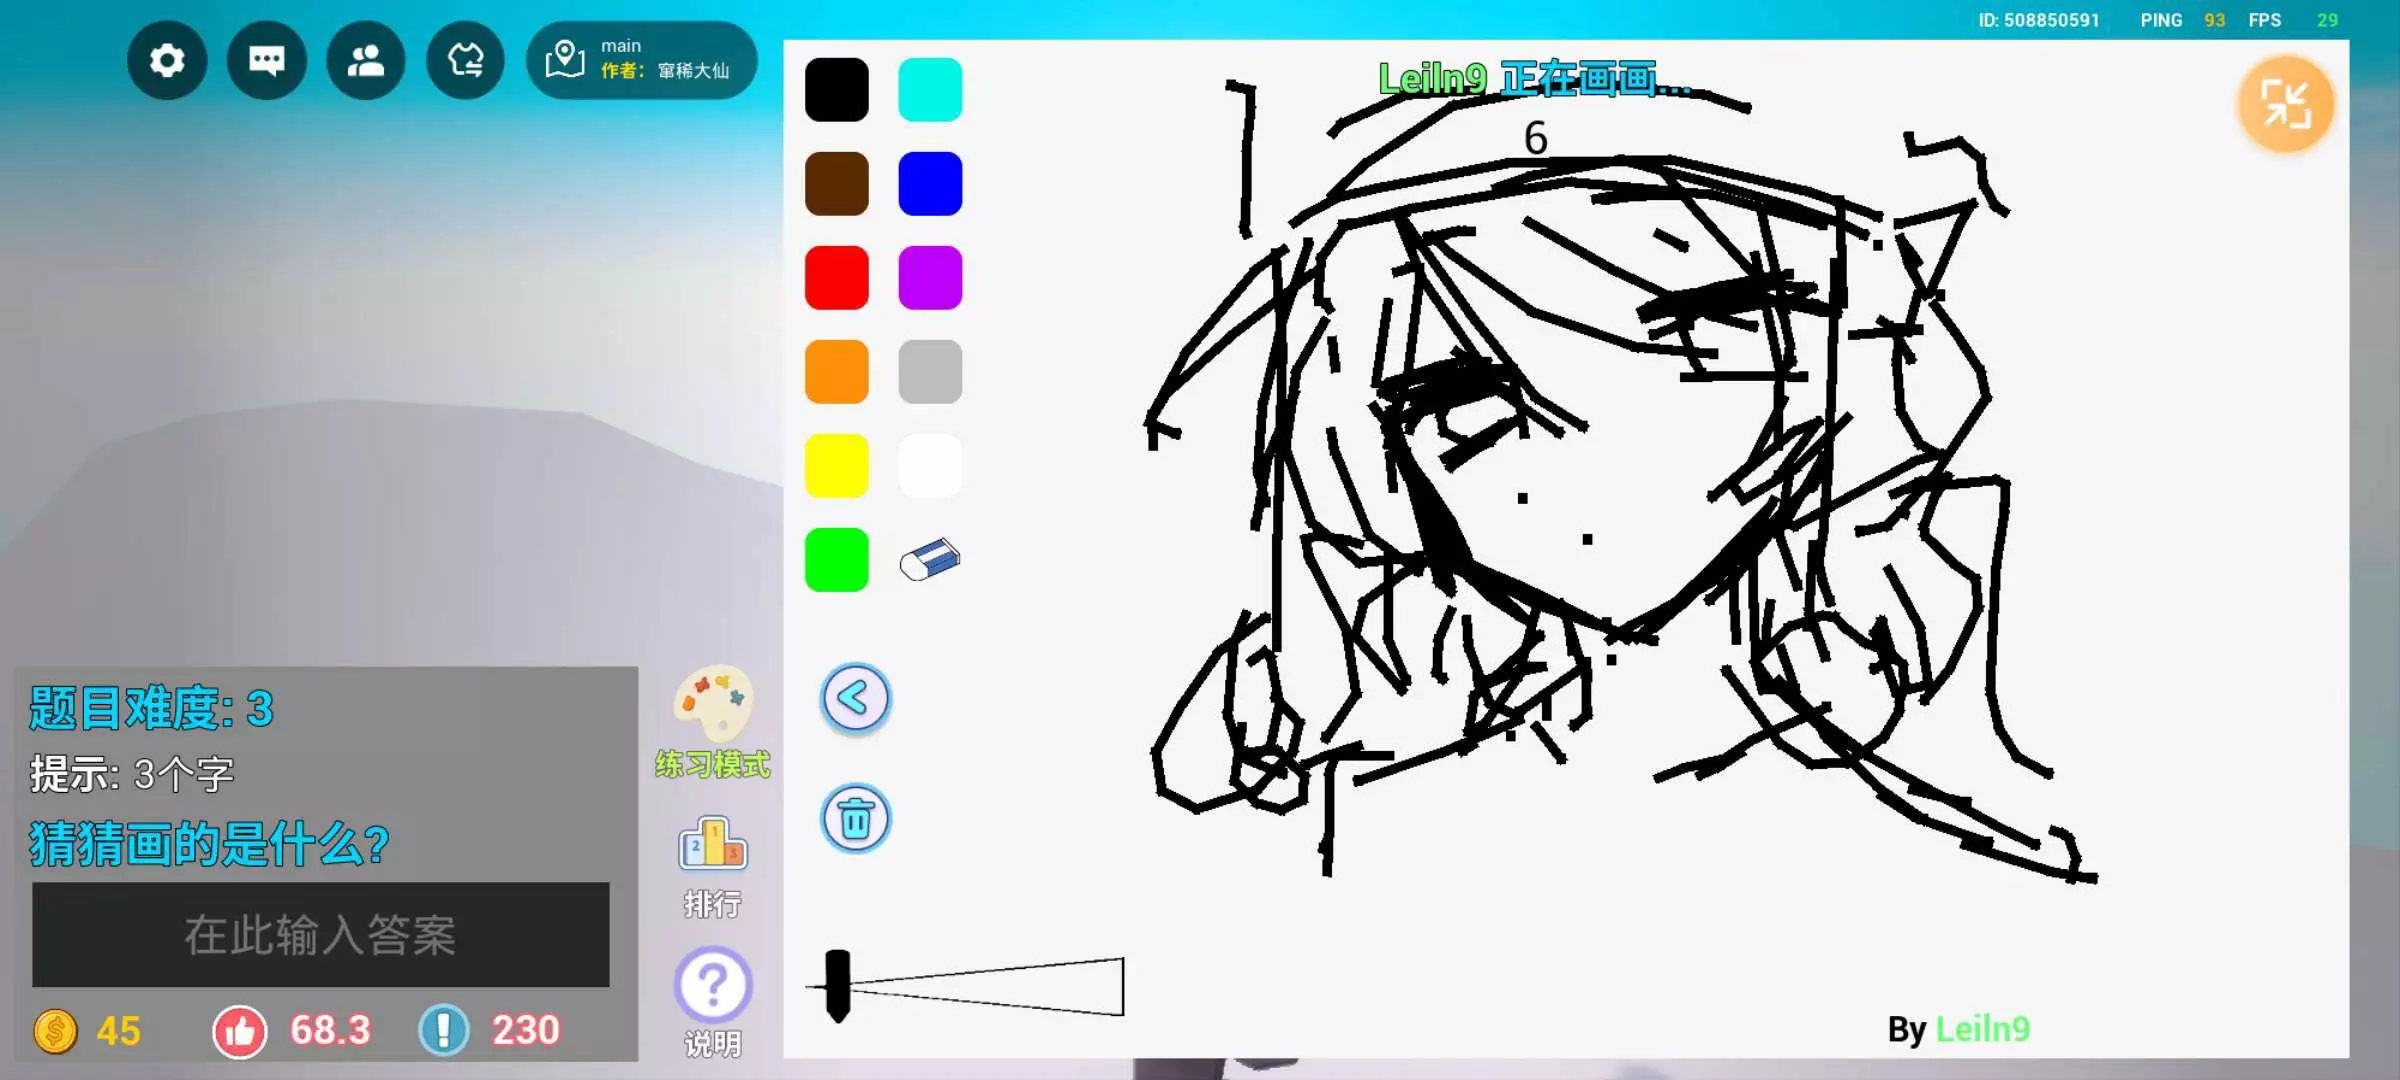Collapse the drawing board with orange button
The width and height of the screenshot is (2400, 1080).
pyautogui.click(x=2285, y=104)
